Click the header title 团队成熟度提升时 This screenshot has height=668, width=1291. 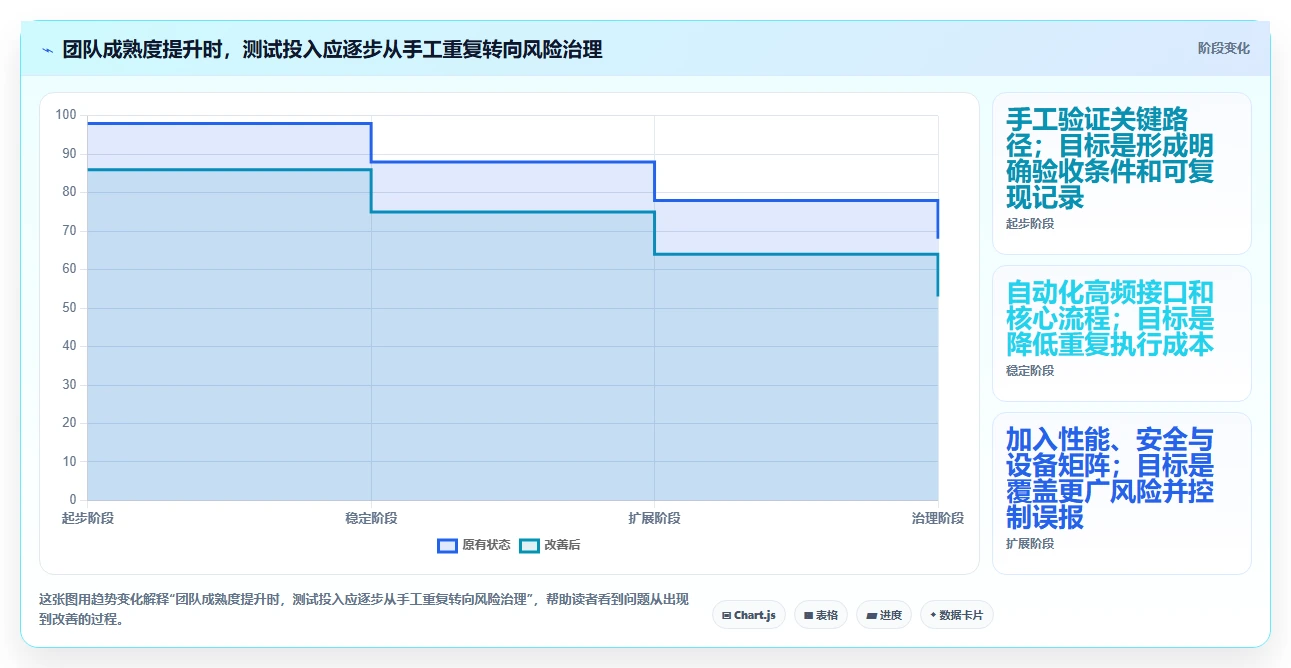pos(332,49)
